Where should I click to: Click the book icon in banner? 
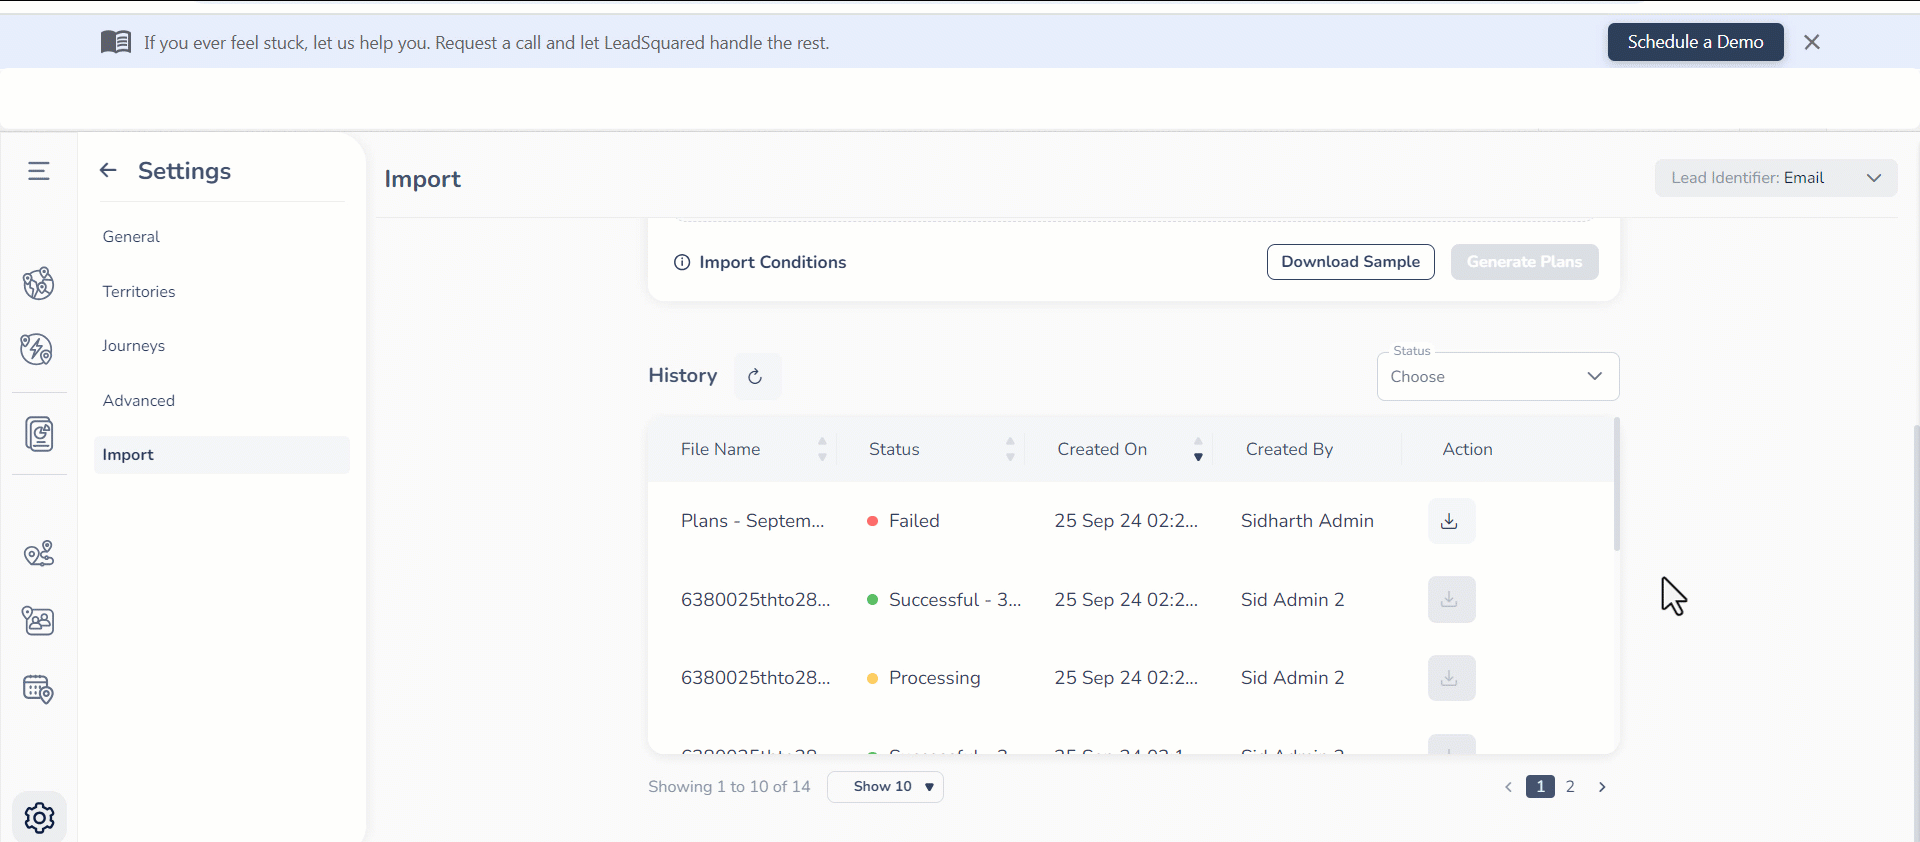pos(116,42)
